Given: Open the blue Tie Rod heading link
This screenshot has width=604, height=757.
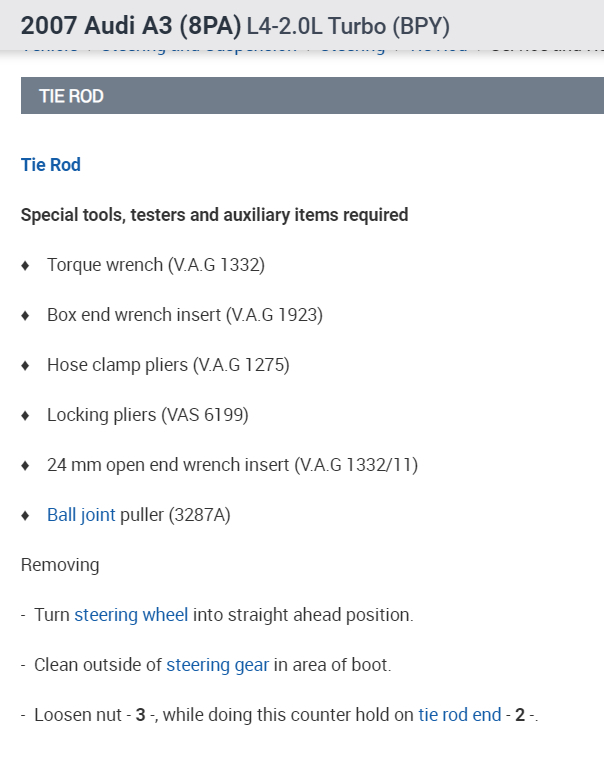Looking at the screenshot, I should 51,165.
